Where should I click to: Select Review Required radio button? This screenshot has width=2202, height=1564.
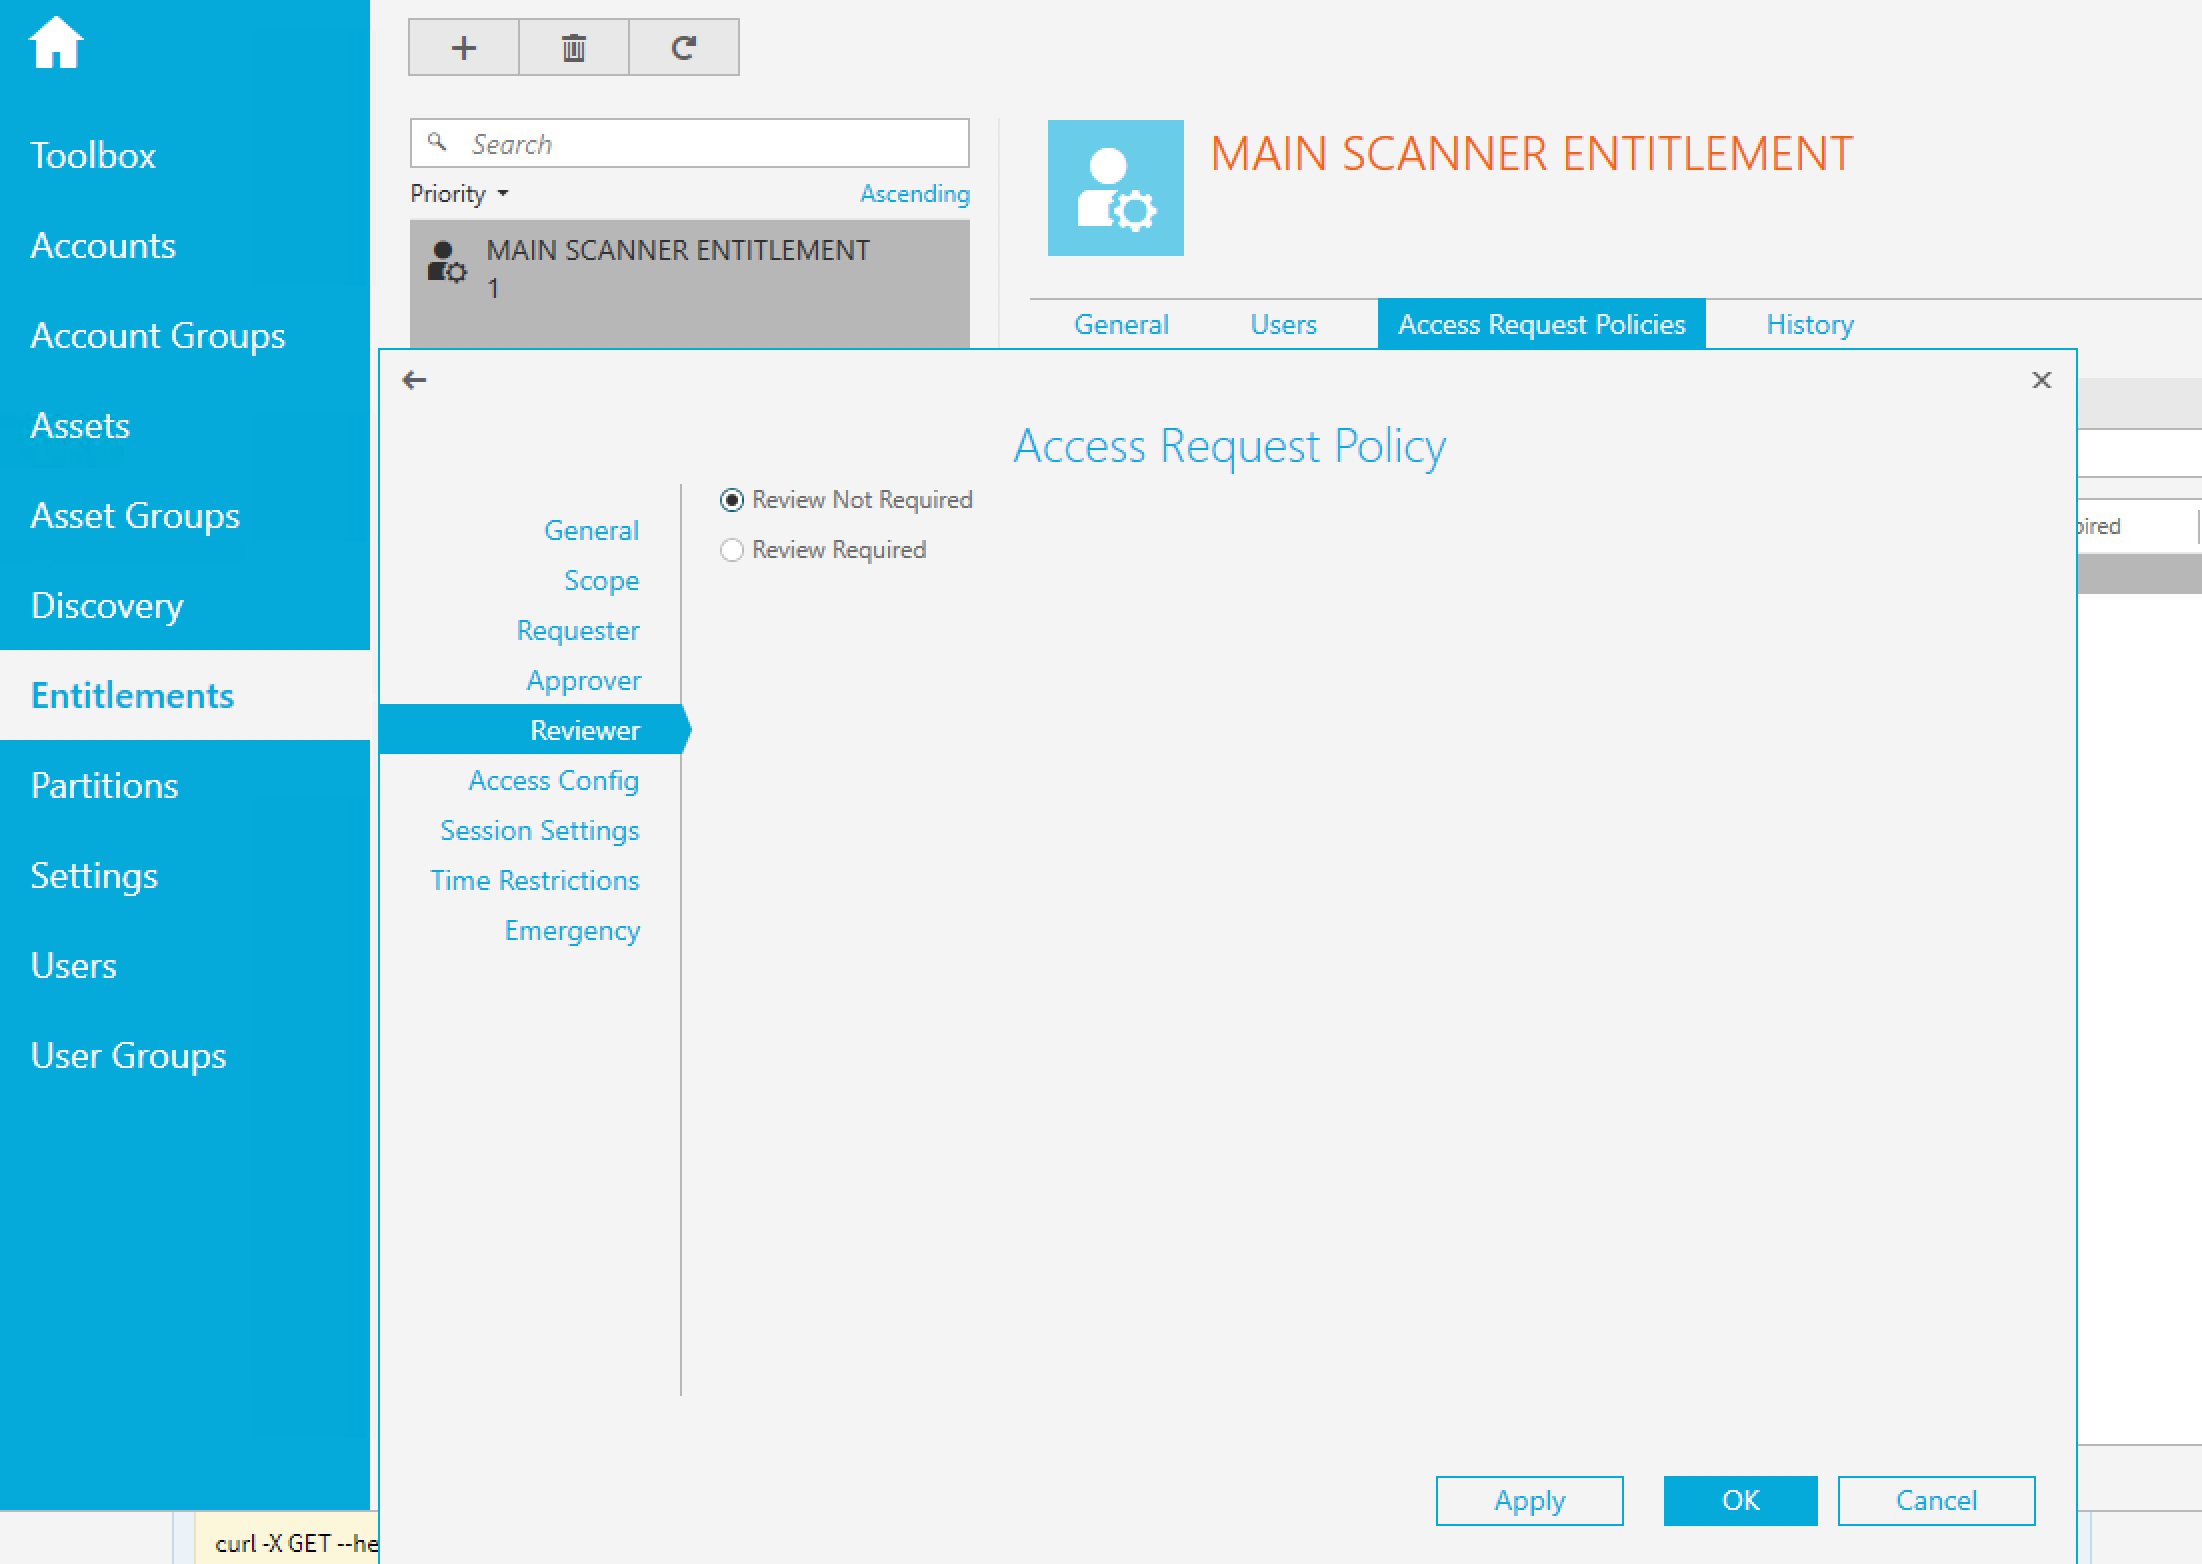732,550
